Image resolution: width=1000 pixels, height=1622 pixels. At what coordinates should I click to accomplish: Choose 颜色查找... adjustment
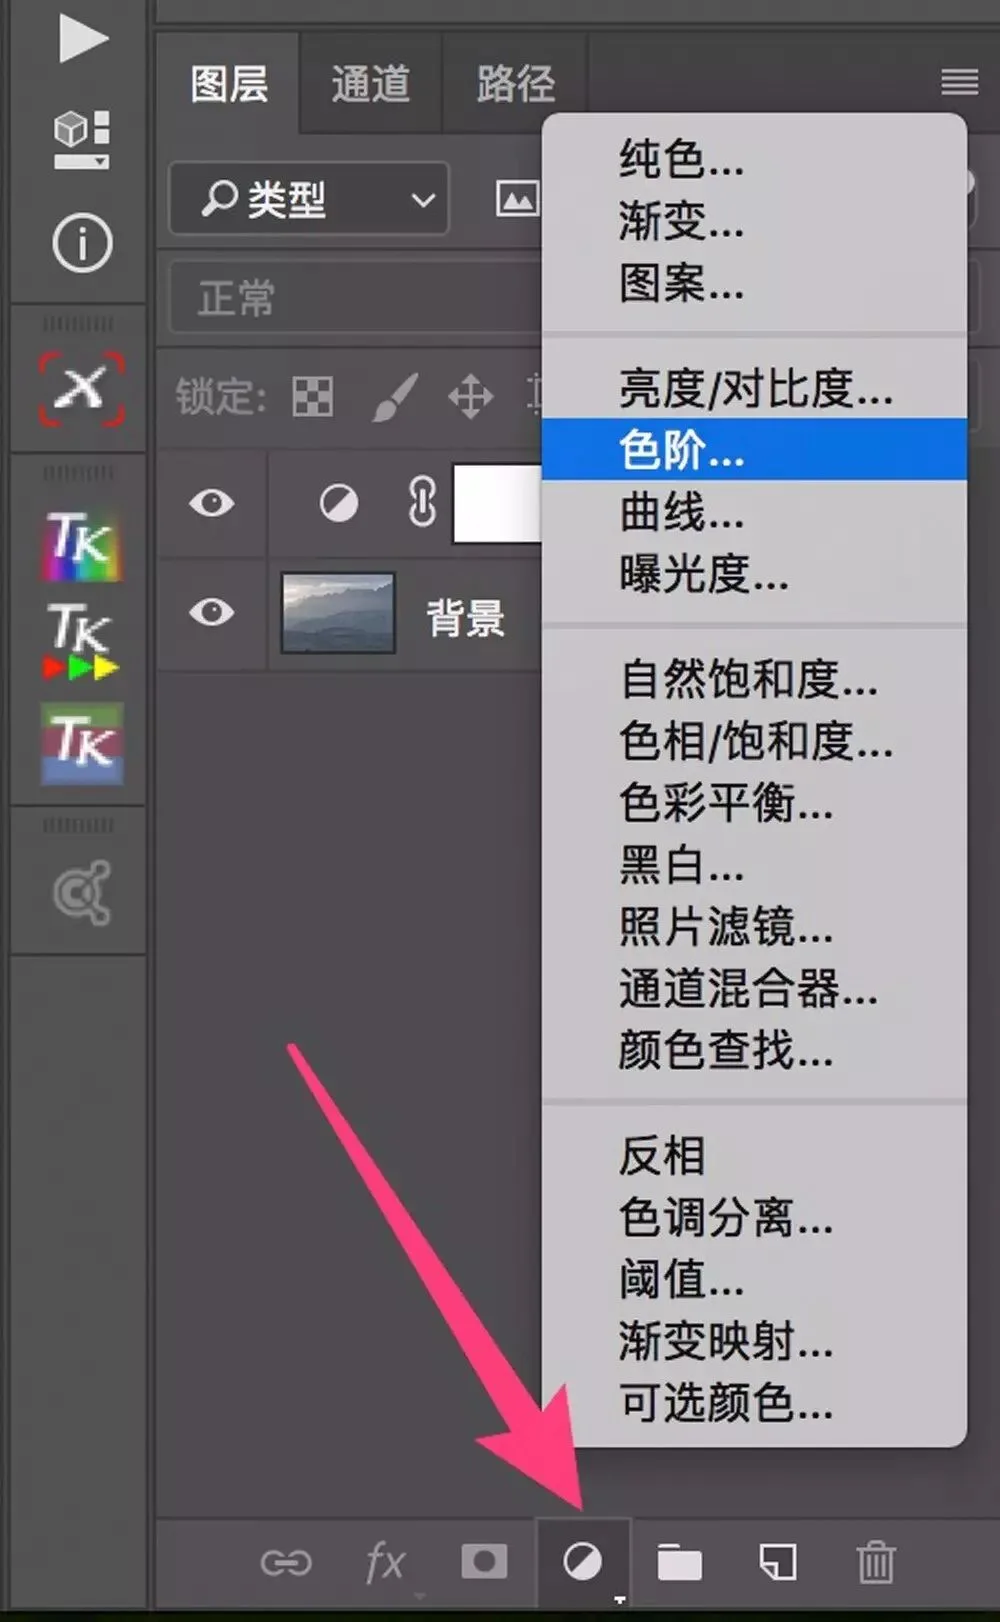754,1051
